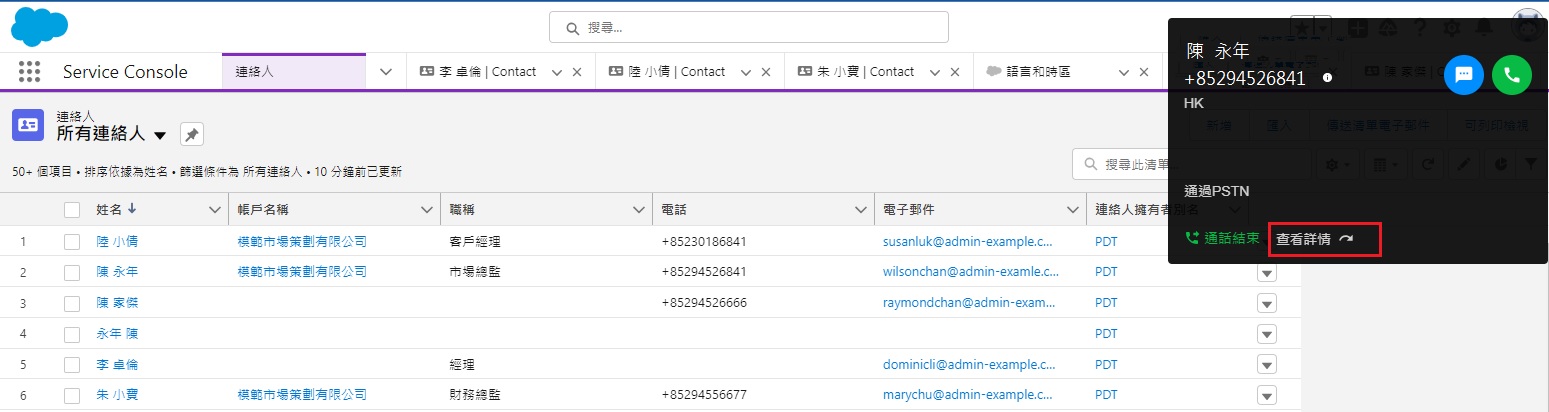The width and height of the screenshot is (1549, 412).
Task: Check the row checkbox for 陳 永年
Action: (72, 272)
